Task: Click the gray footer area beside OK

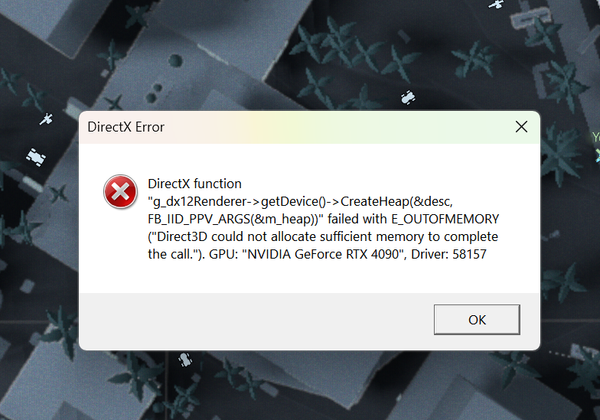Action: (256, 321)
